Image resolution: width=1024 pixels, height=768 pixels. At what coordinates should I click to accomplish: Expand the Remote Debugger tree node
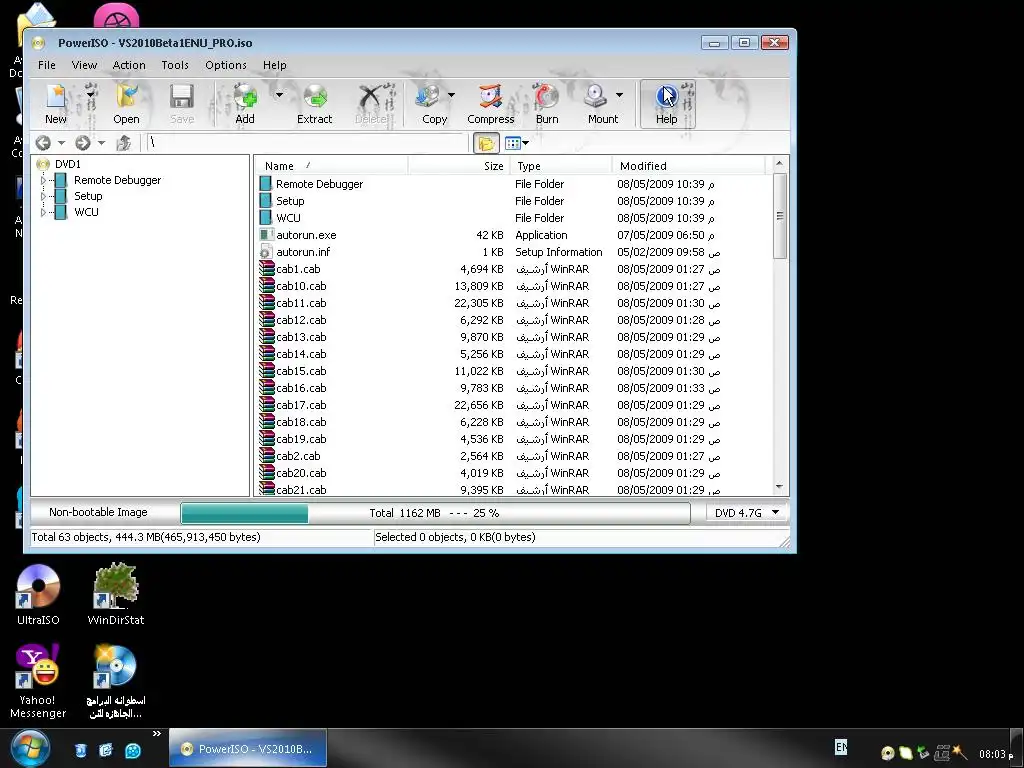pos(43,180)
